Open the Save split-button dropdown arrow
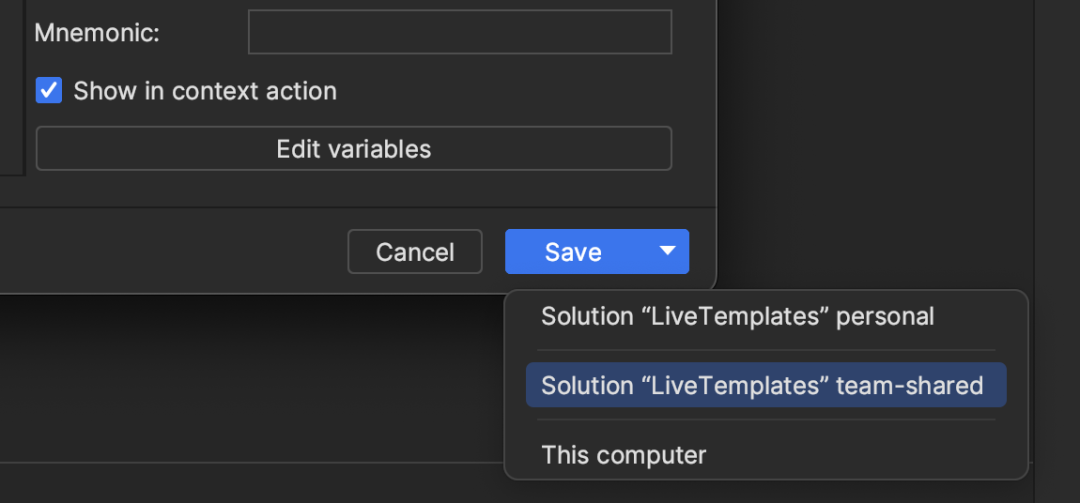 667,252
